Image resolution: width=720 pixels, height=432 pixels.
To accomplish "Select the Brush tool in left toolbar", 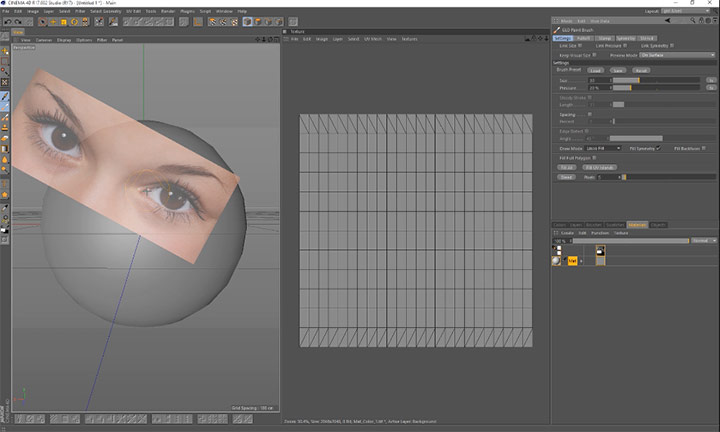I will tap(5, 96).
